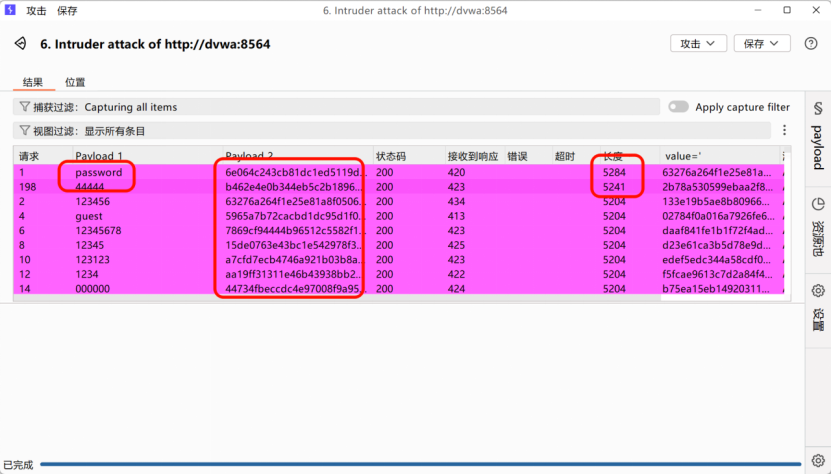Screen dimensions: 831x475
Task: Toggle the Apply capture filter switch
Action: point(679,107)
